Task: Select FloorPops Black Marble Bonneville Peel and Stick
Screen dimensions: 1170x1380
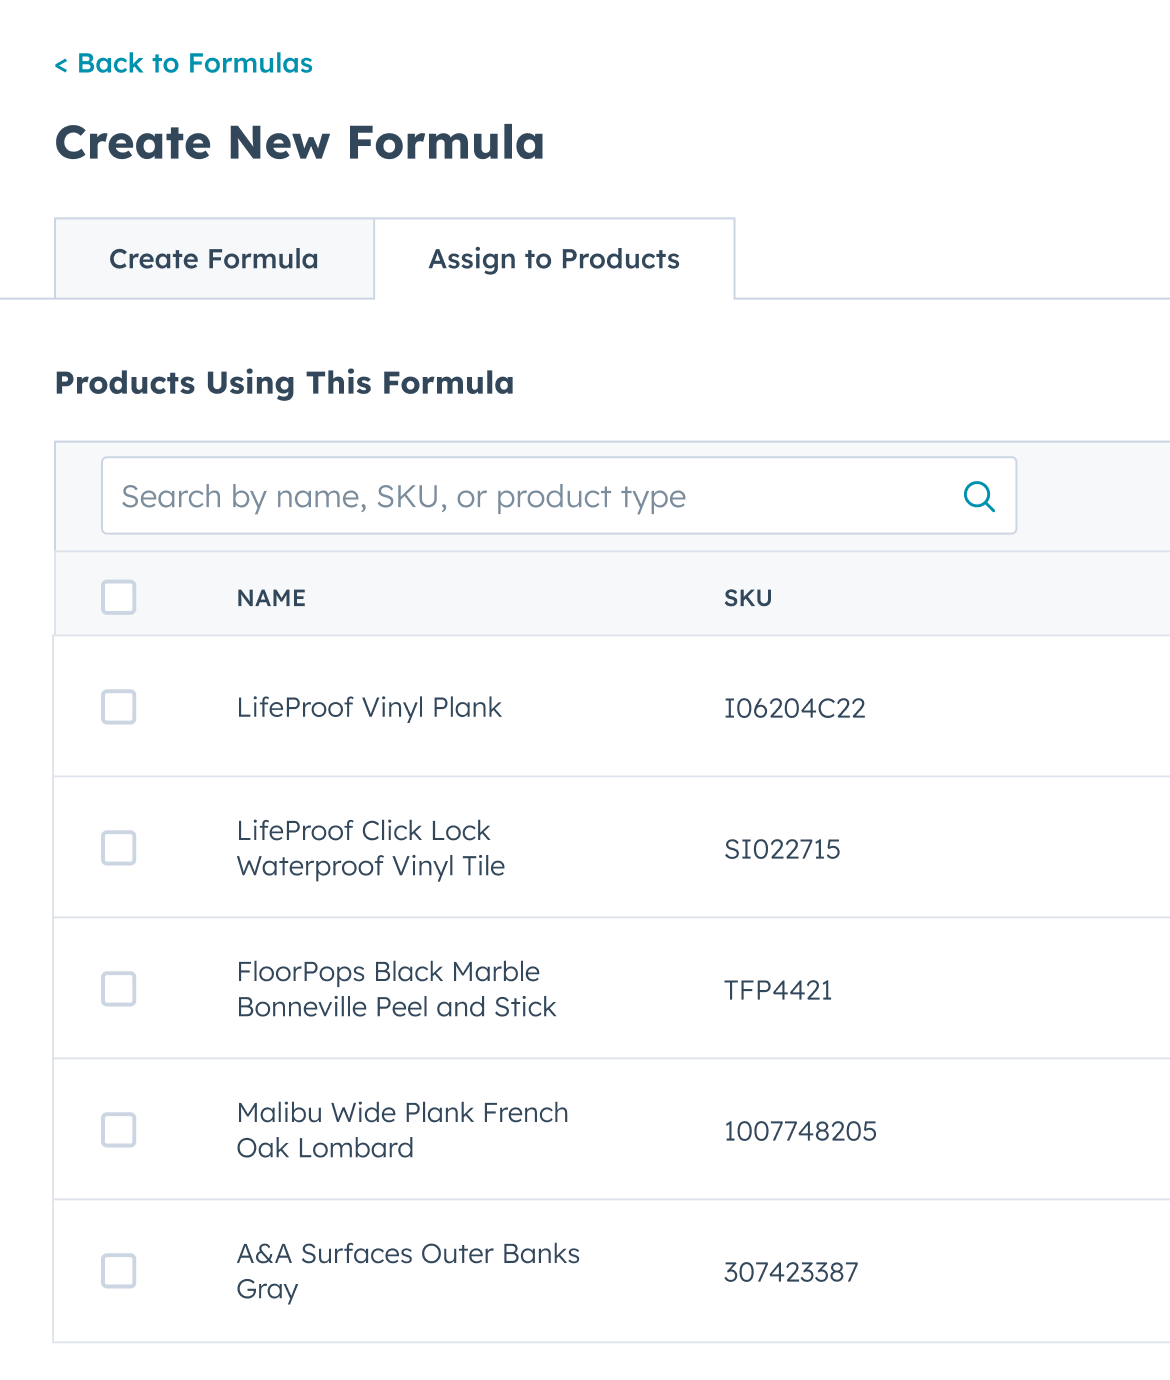Action: pos(118,989)
